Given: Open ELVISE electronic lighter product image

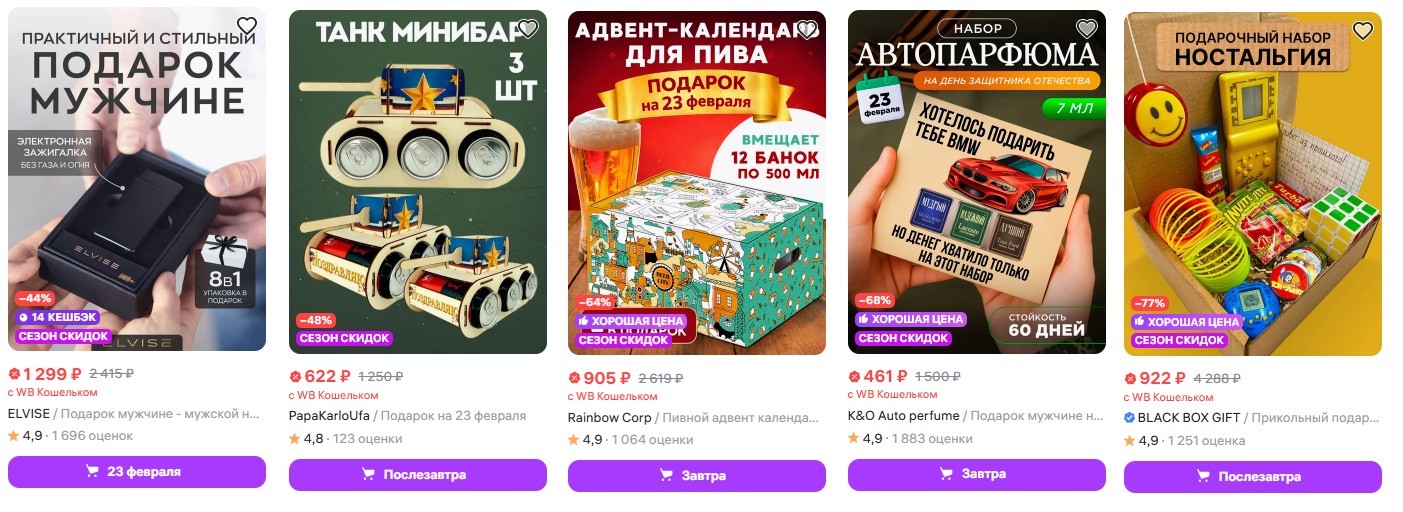Looking at the screenshot, I should point(137,179).
